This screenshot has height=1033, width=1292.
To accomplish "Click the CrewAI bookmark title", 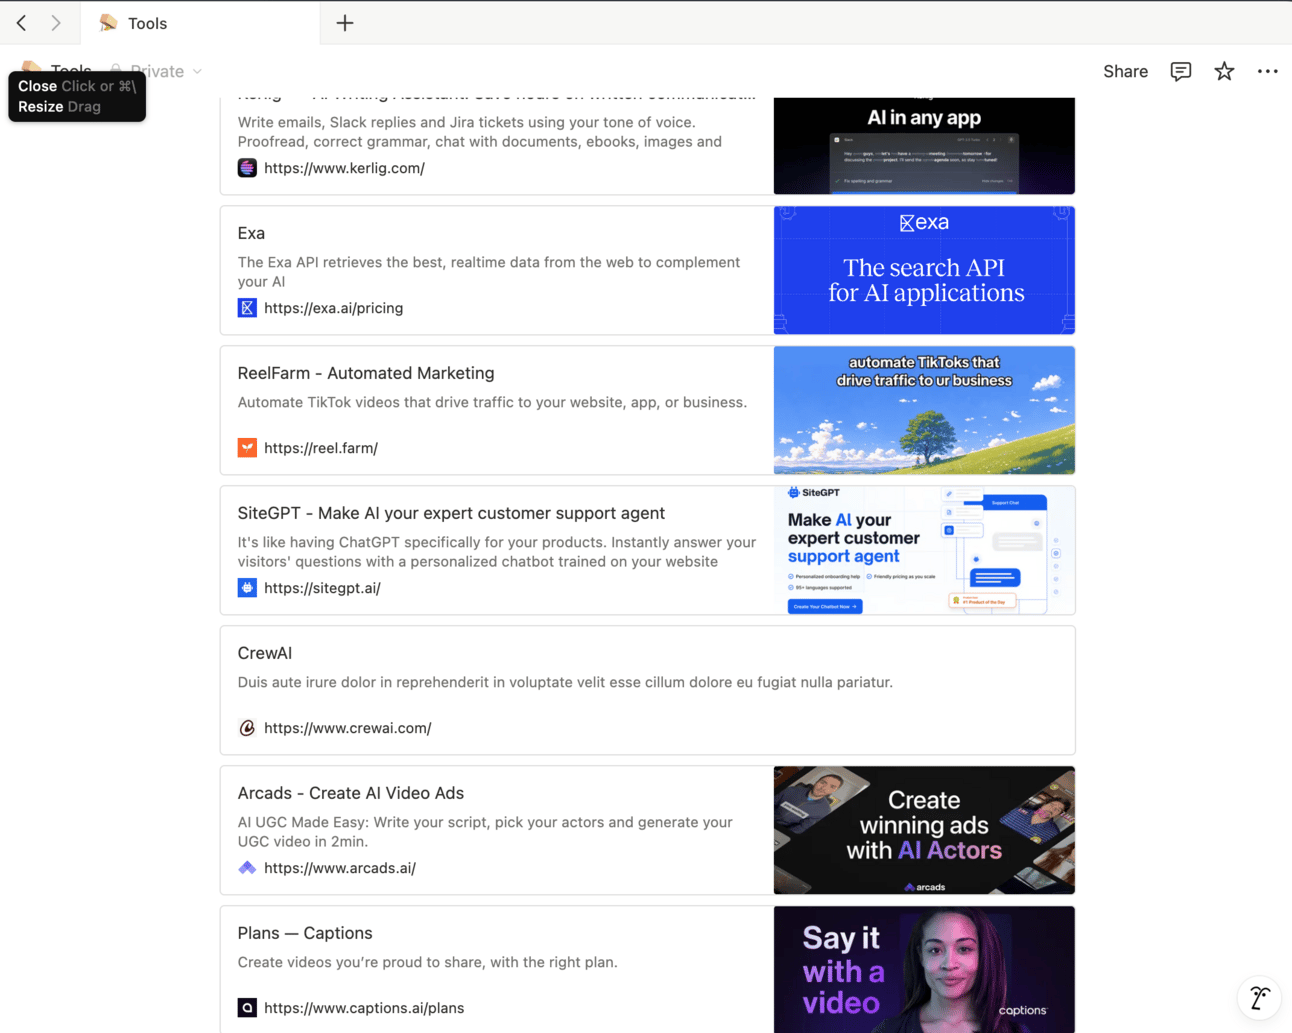I will (265, 653).
